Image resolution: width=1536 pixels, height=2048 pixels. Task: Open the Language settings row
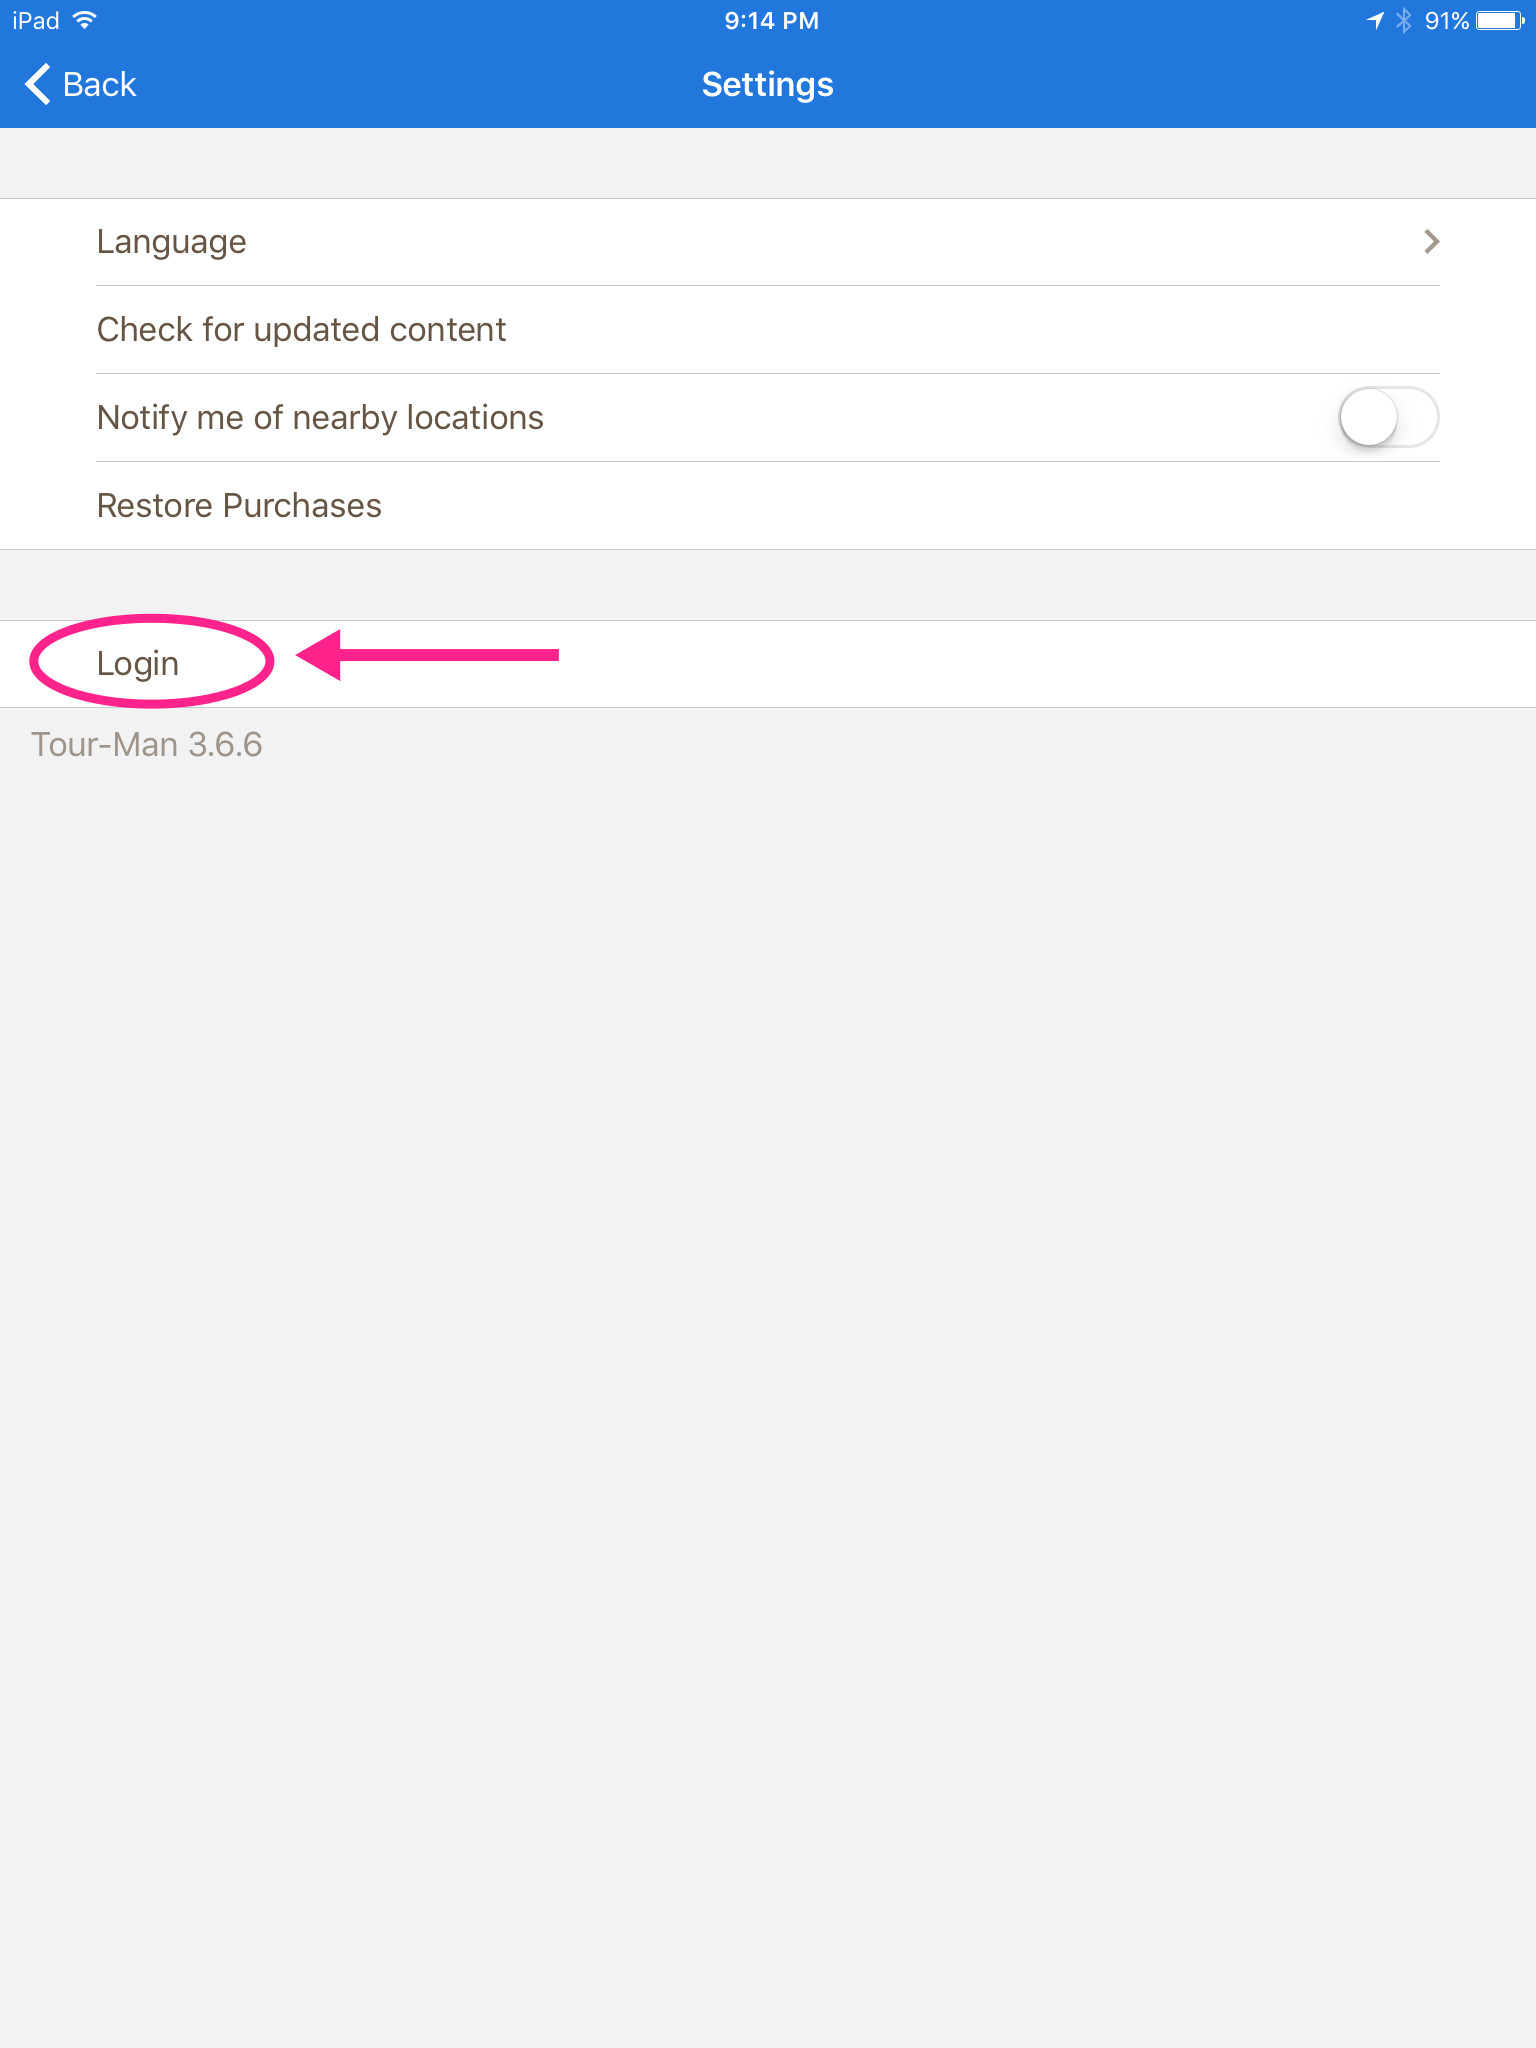(x=768, y=242)
